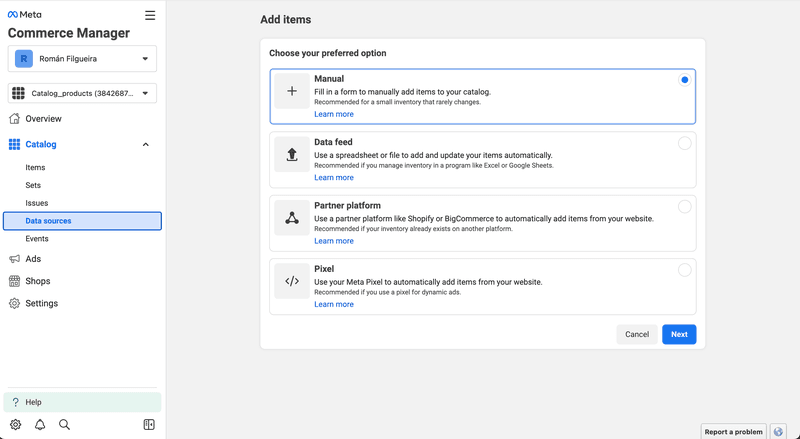This screenshot has height=439, width=800.
Task: Click the Help question mark icon
Action: click(15, 402)
